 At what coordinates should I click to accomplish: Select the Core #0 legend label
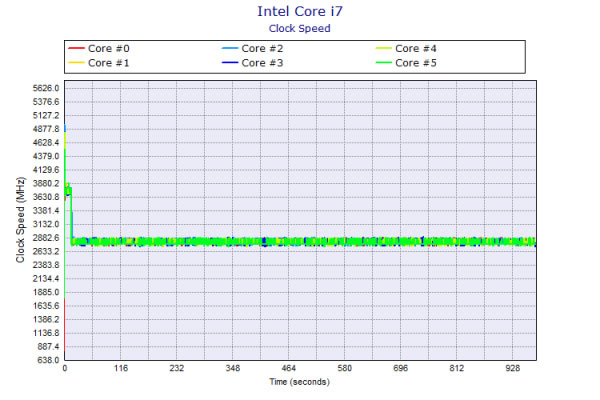[109, 49]
